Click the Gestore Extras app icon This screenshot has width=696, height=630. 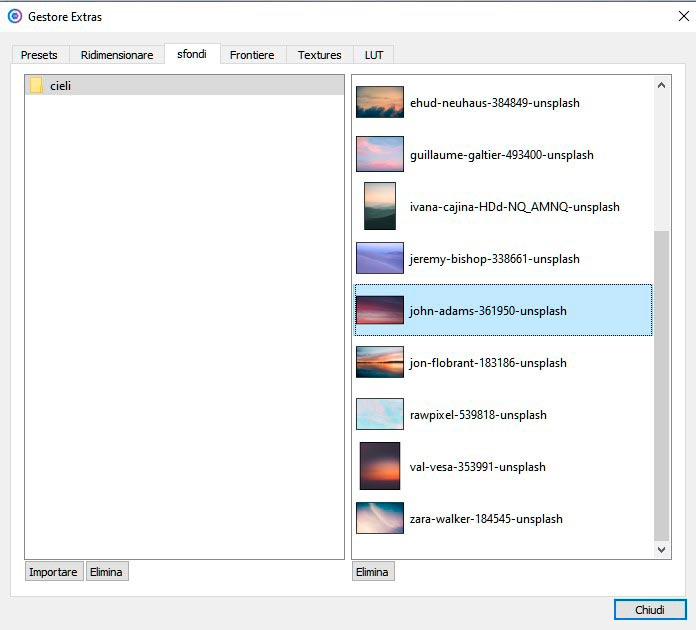coord(15,16)
